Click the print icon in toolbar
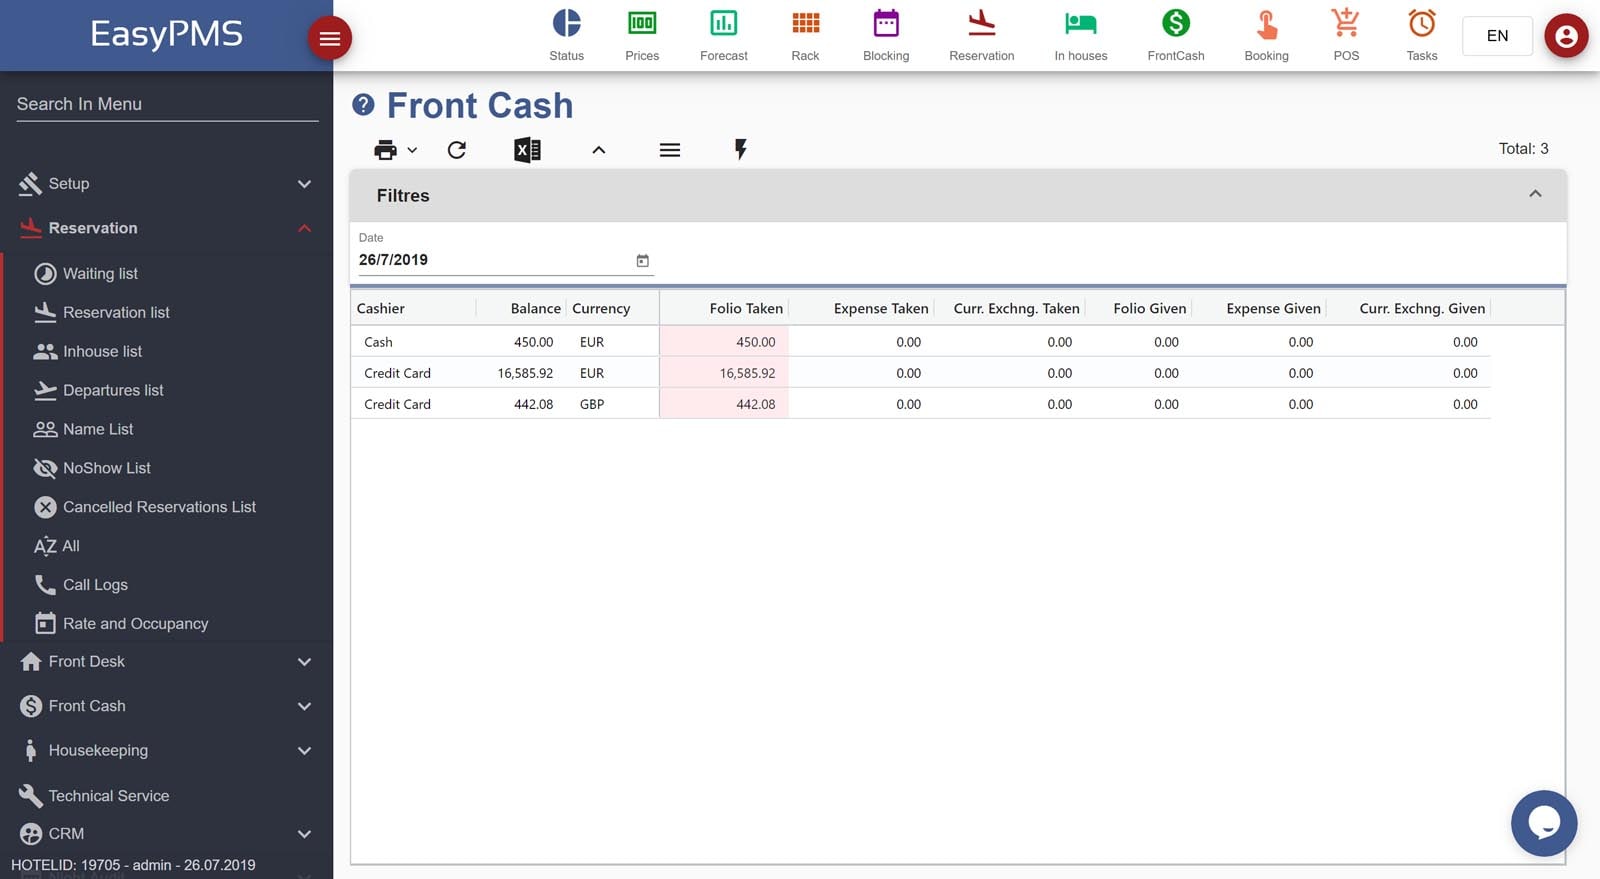 [x=385, y=150]
